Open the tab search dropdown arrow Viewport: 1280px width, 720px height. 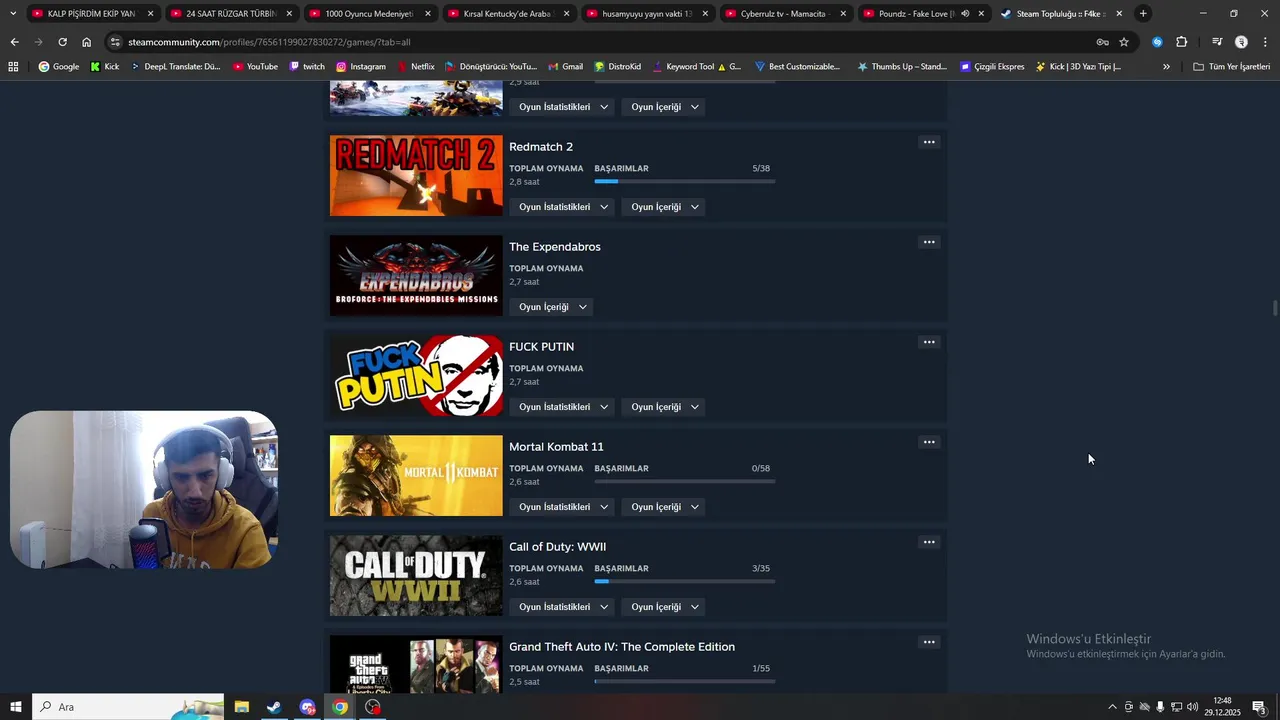point(13,13)
